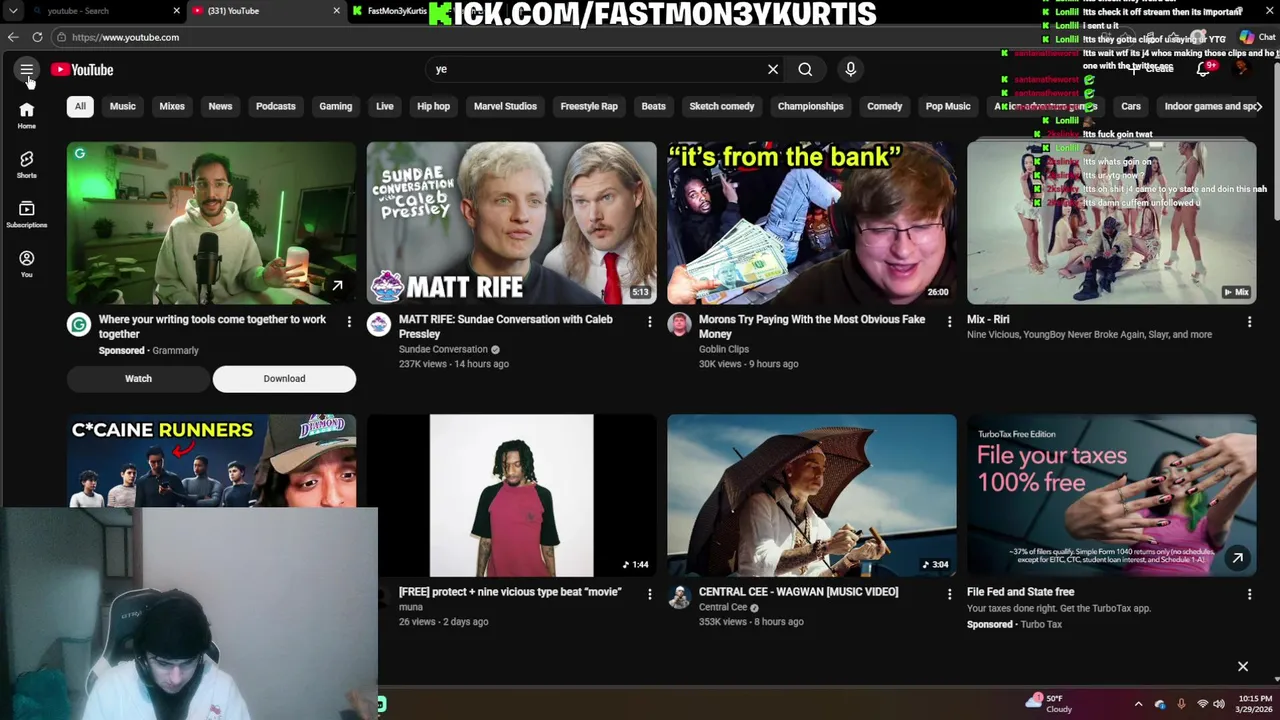Screen dimensions: 1280x720
Task: Open taskbar clock and date
Action: coord(1254,704)
